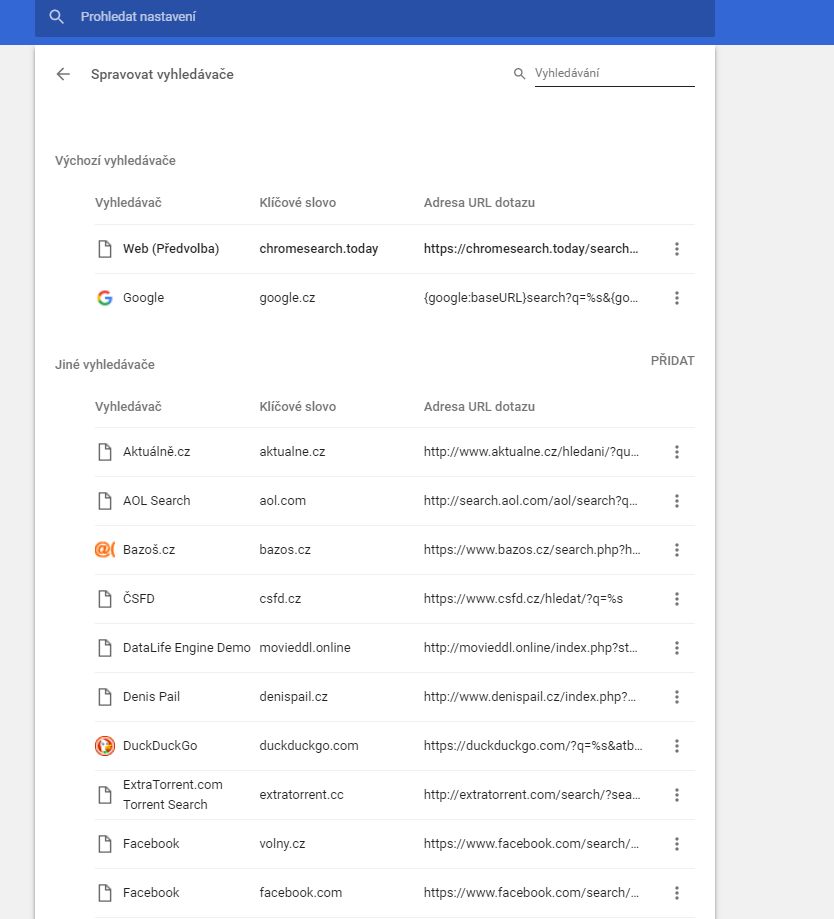Open more actions menu for Denis Pail
This screenshot has width=834, height=919.
[x=677, y=697]
